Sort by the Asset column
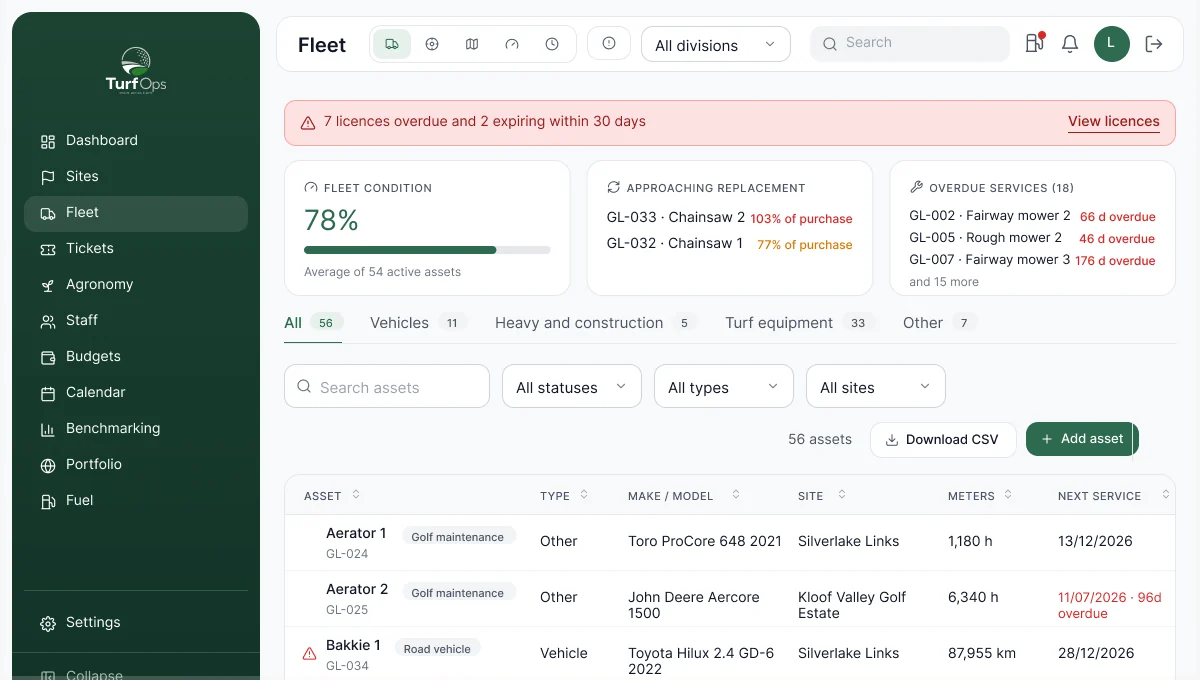Viewport: 1200px width, 680px height. 332,496
